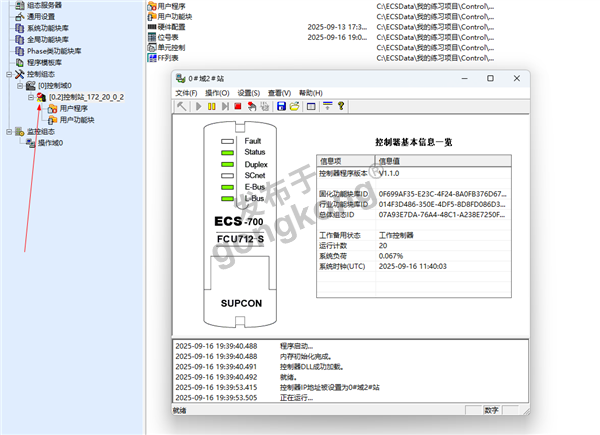The height and width of the screenshot is (435, 600).
Task: Select the 单元控制 list entry name
Action: click(x=171, y=47)
